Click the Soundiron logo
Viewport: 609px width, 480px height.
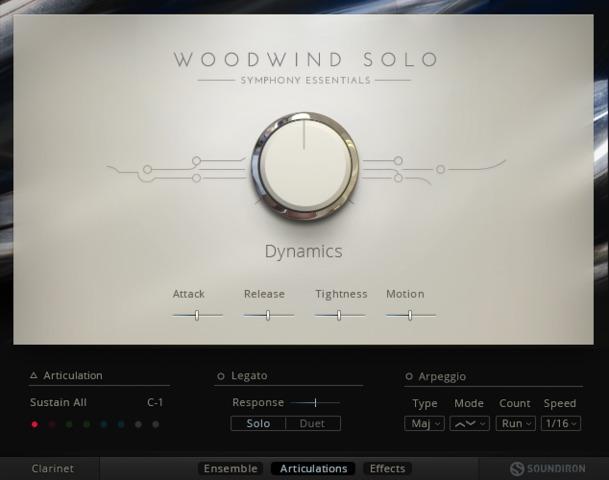tap(548, 468)
